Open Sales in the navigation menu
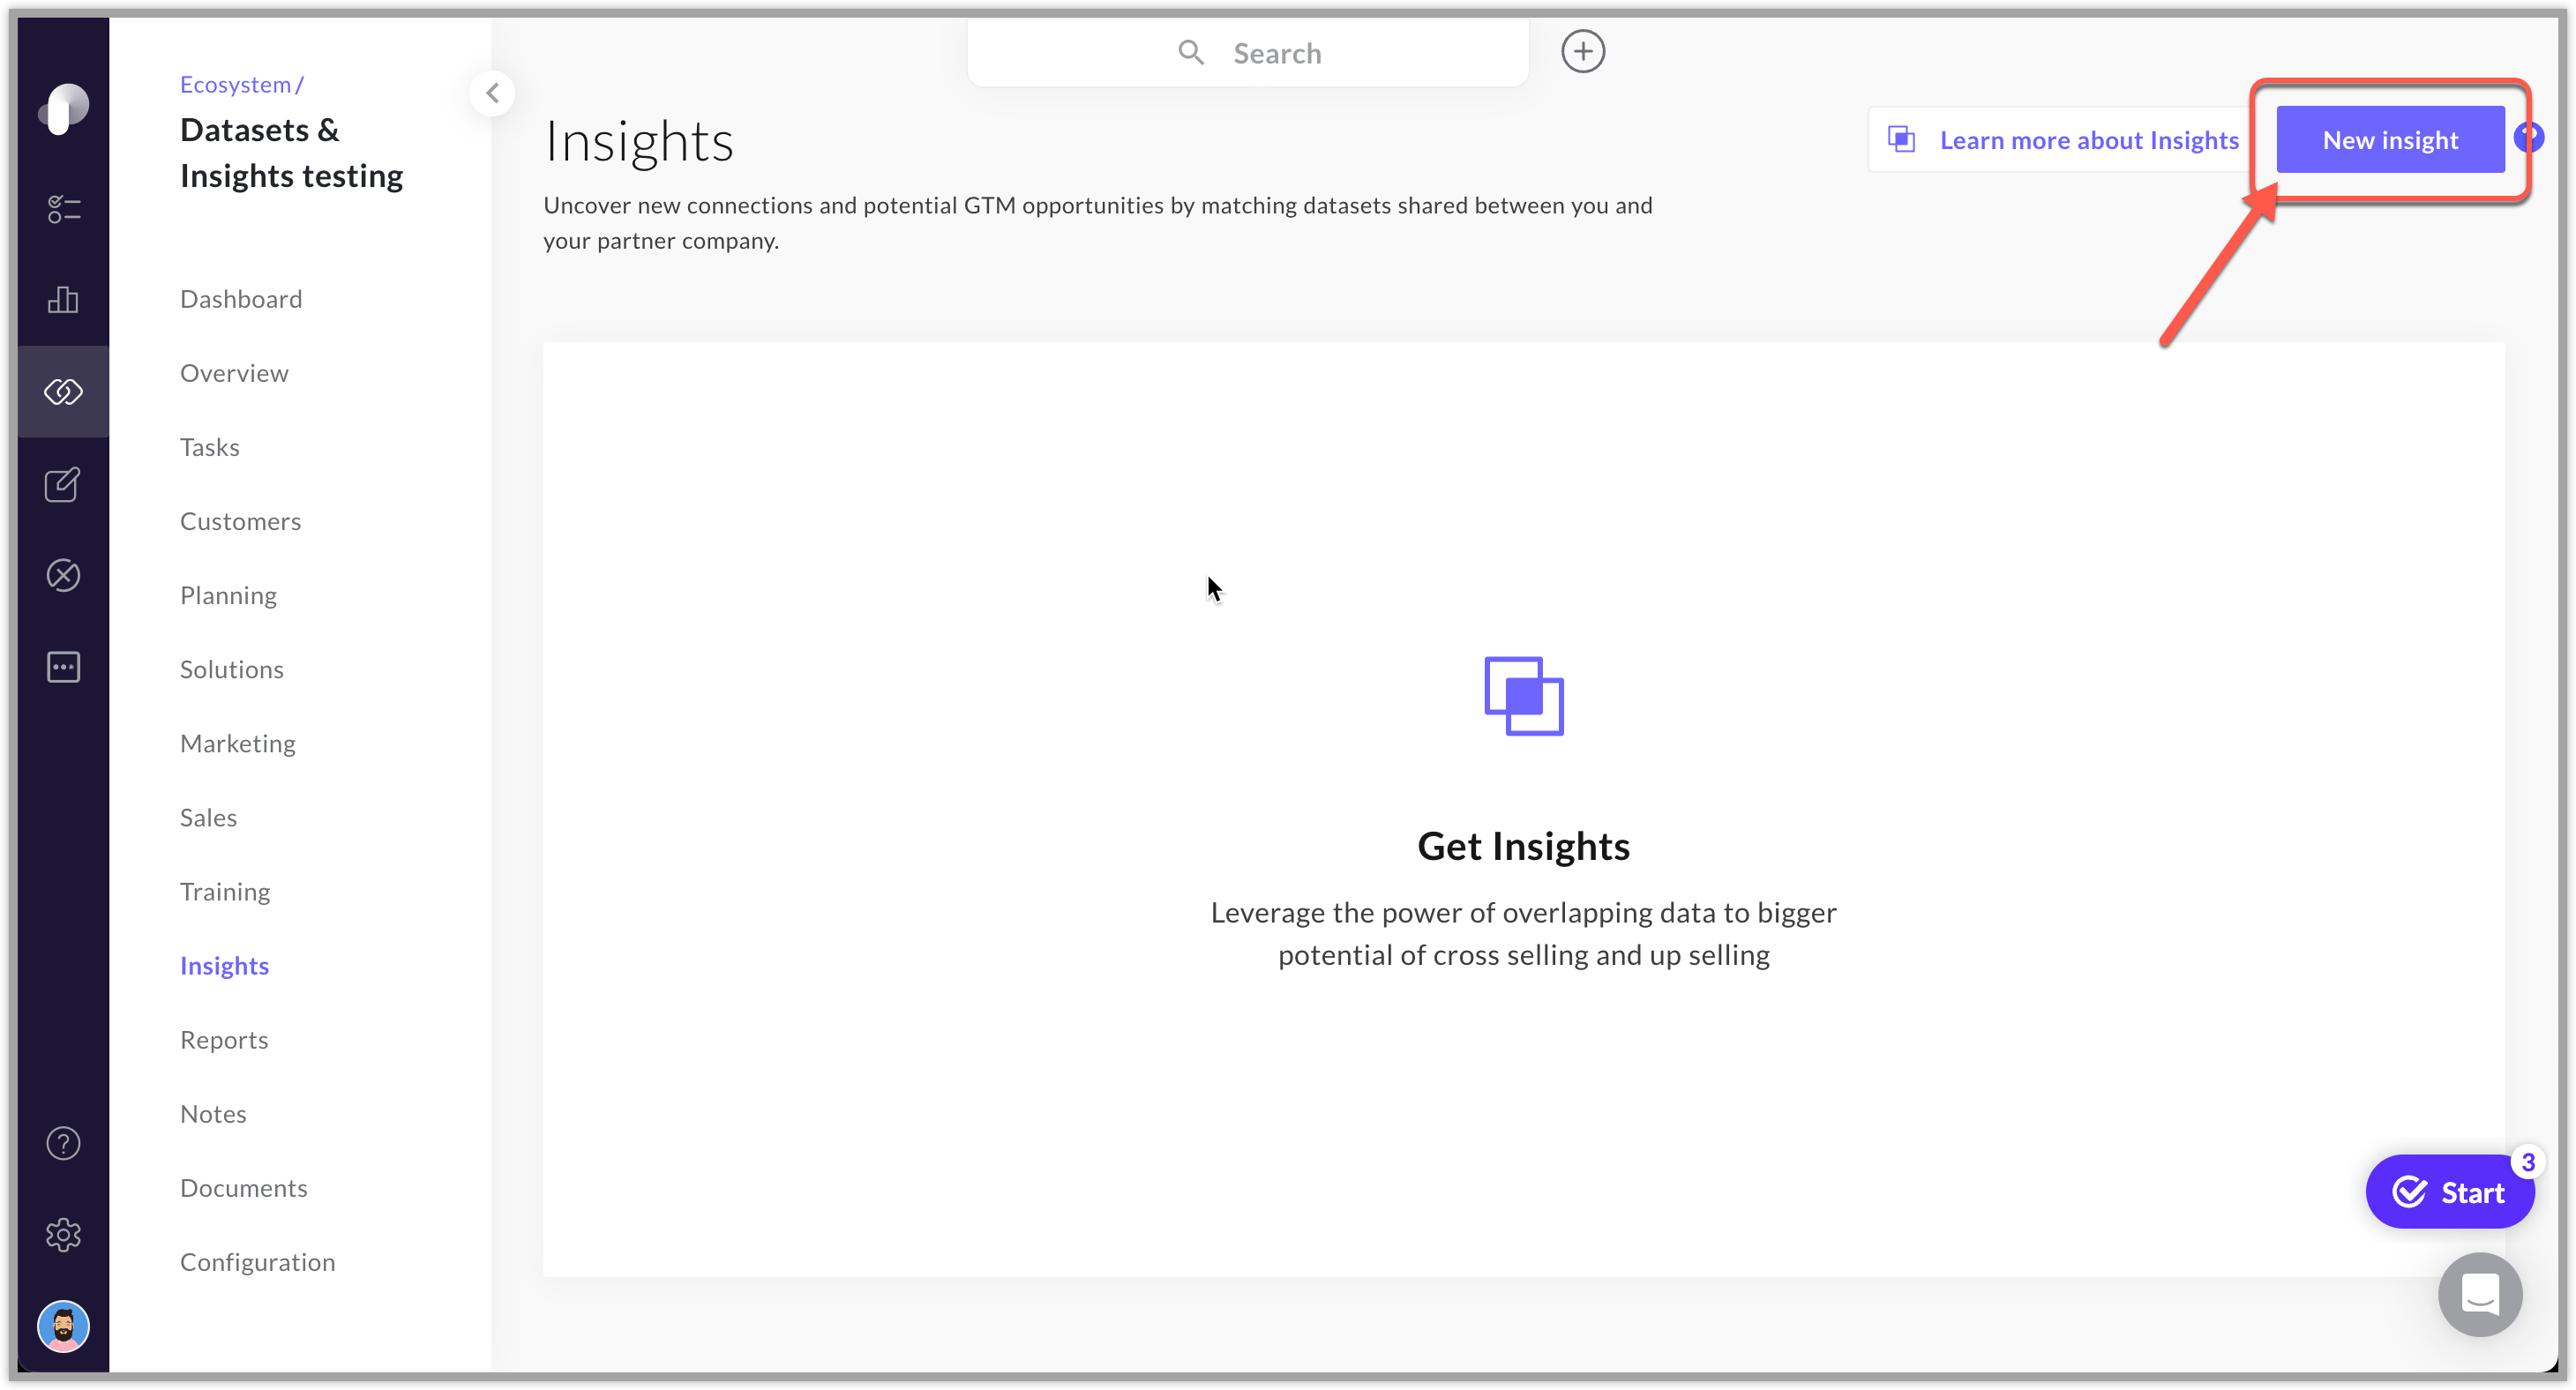 [x=208, y=817]
